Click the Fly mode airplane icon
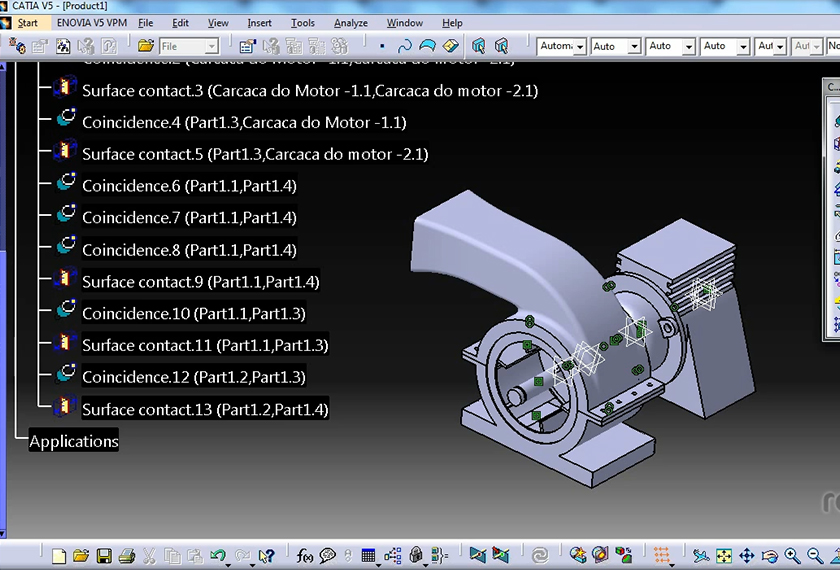840x570 pixels. coord(700,555)
